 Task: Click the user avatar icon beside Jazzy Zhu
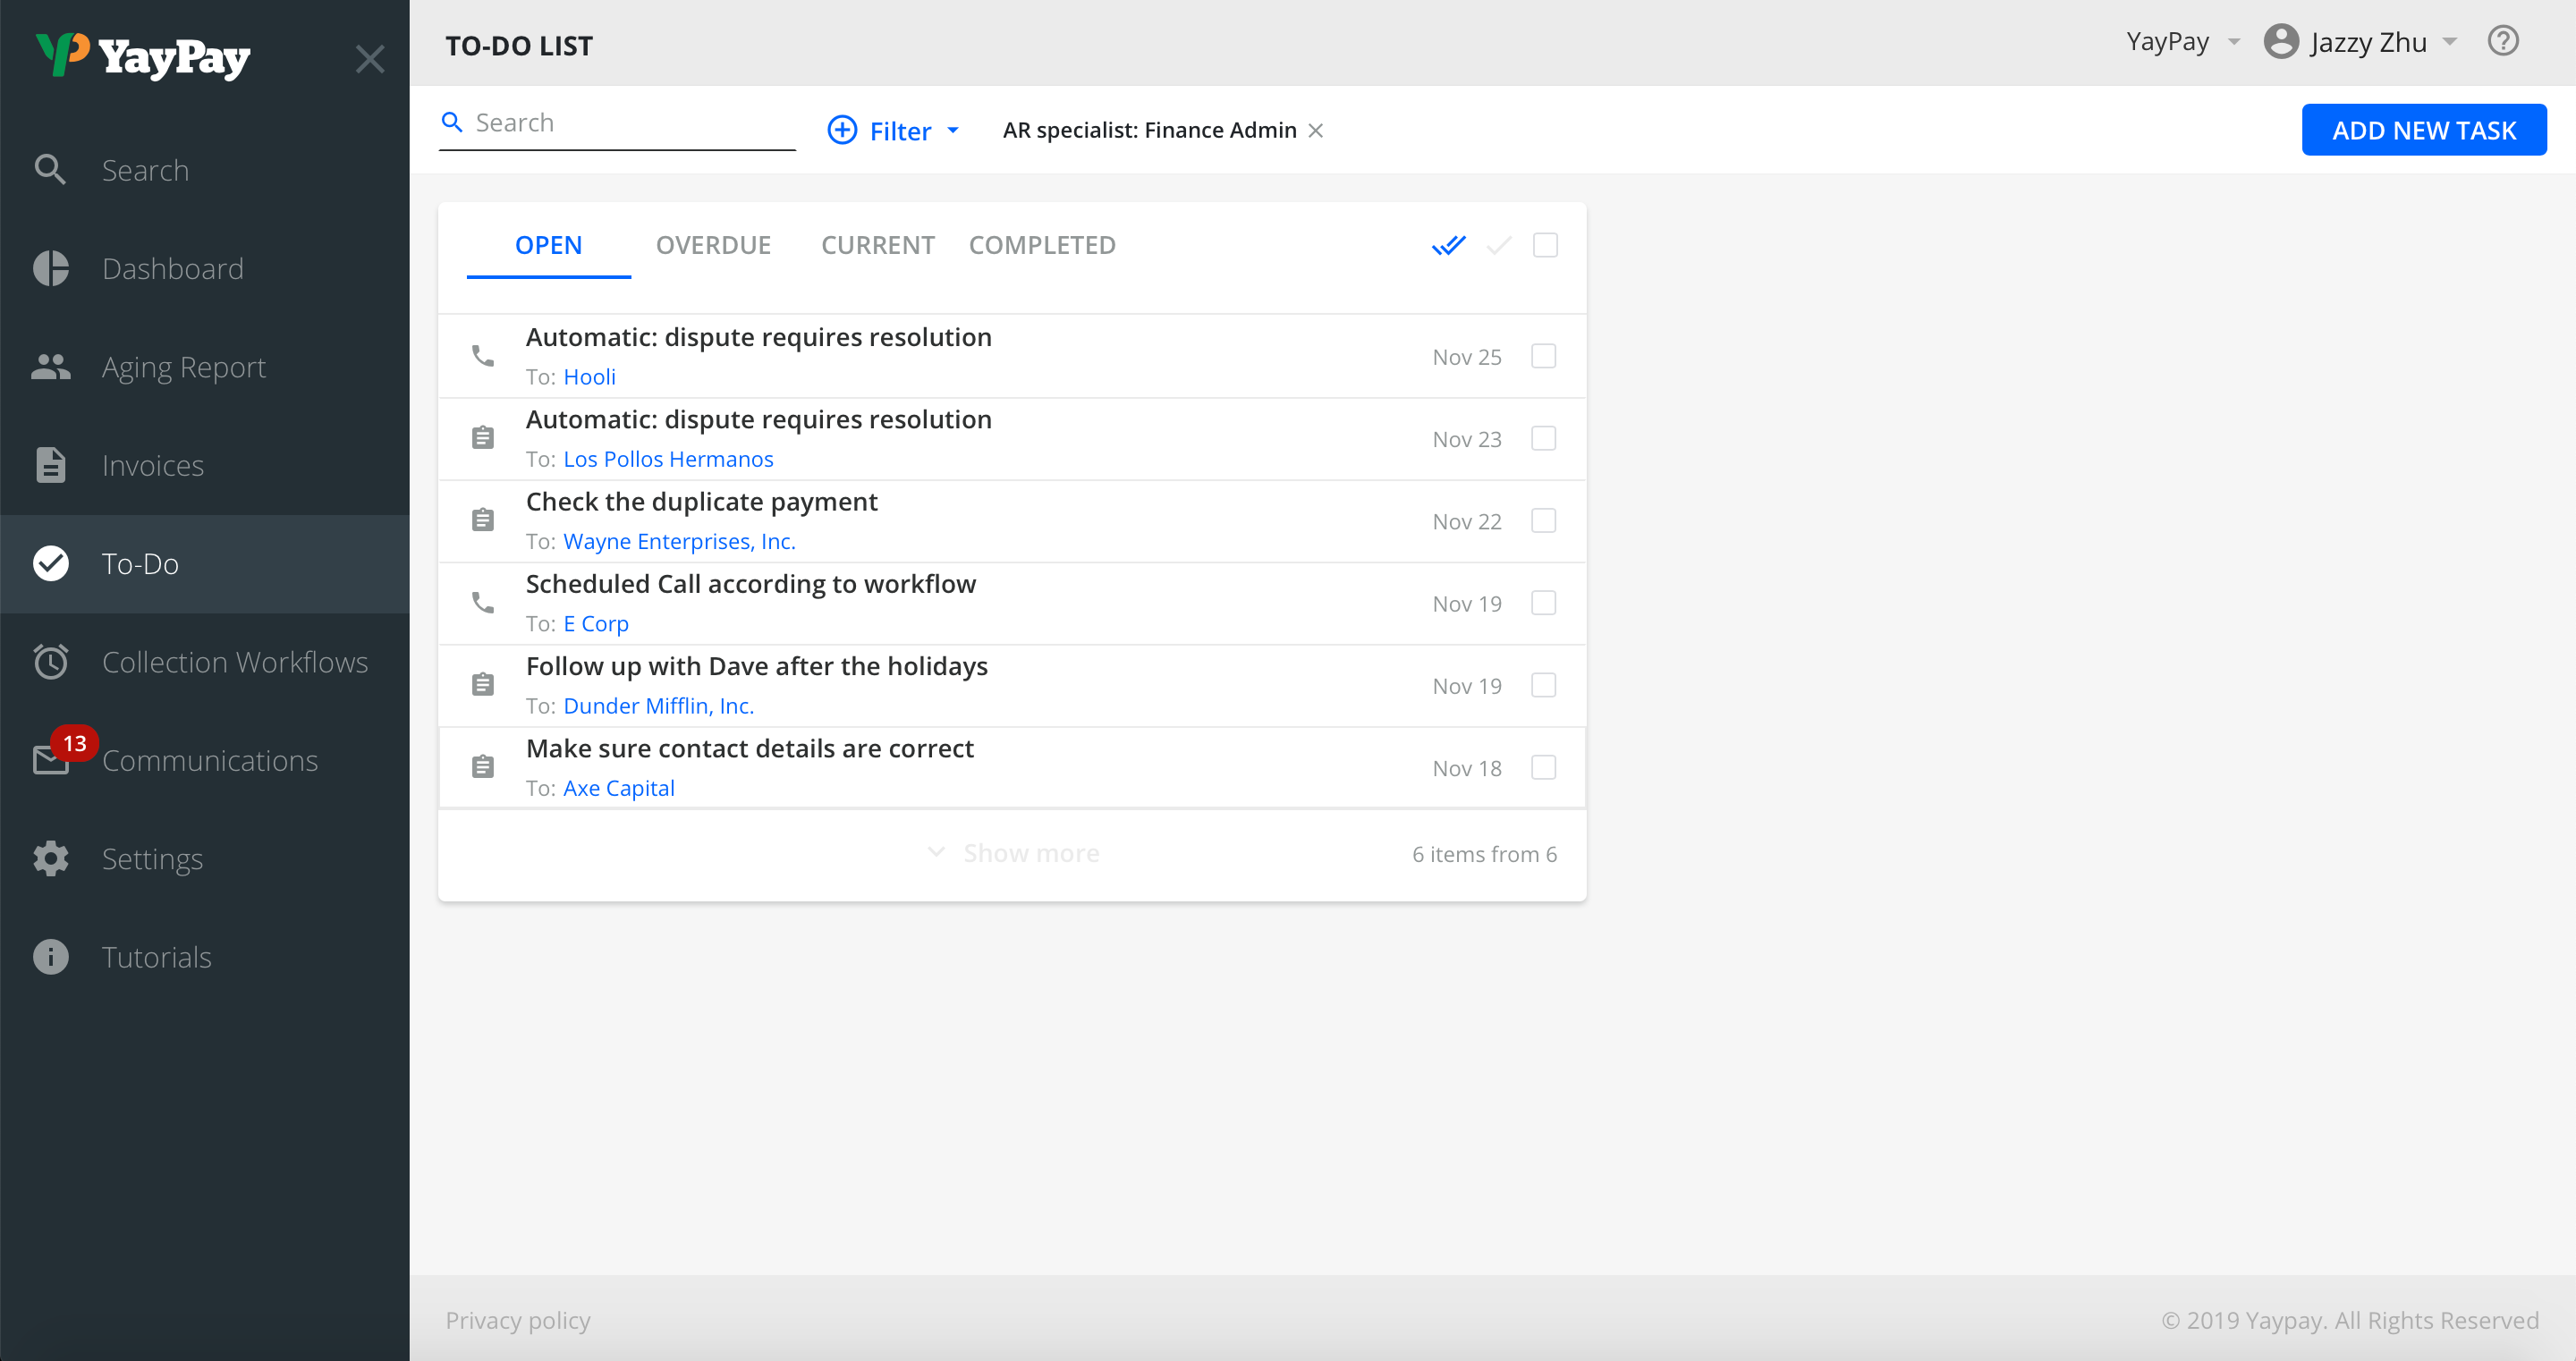[x=2281, y=41]
